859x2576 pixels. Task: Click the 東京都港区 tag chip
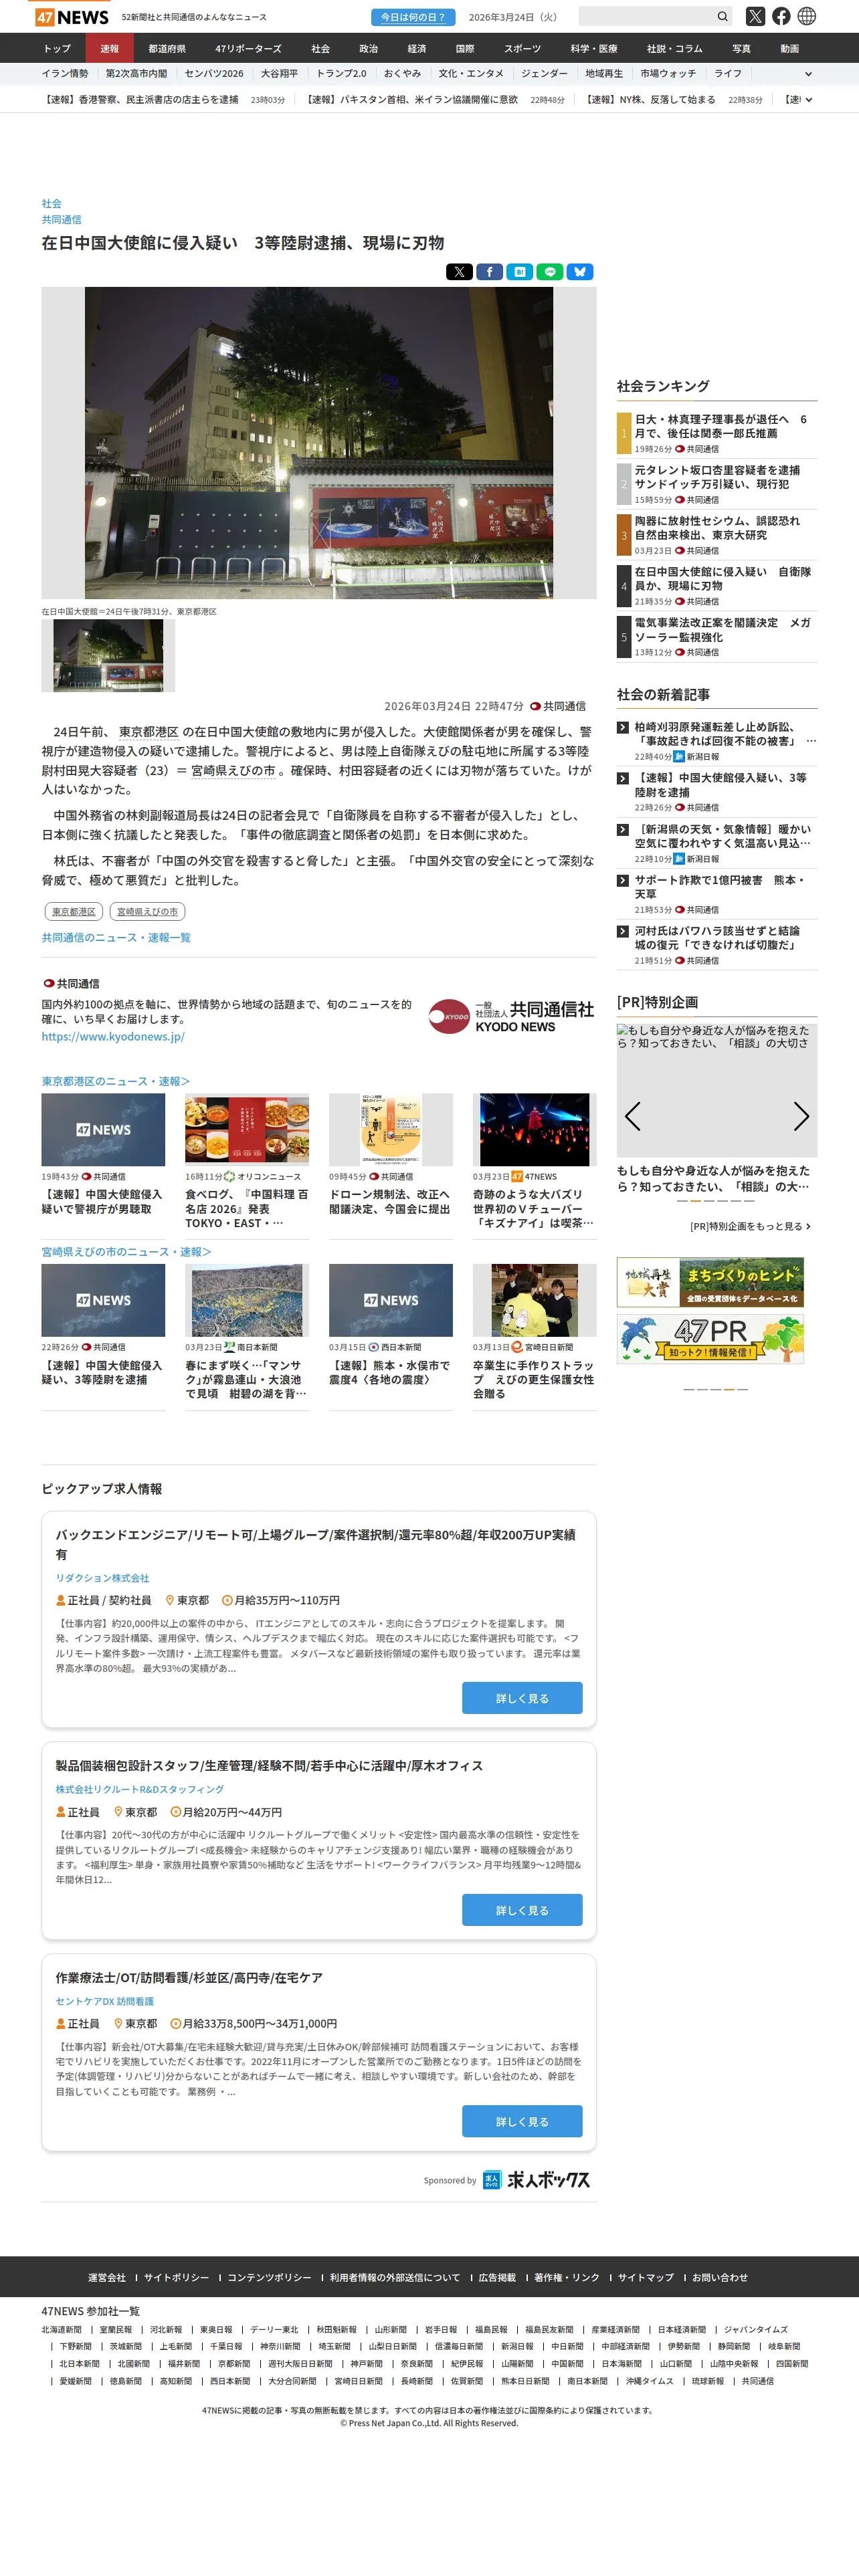point(74,911)
